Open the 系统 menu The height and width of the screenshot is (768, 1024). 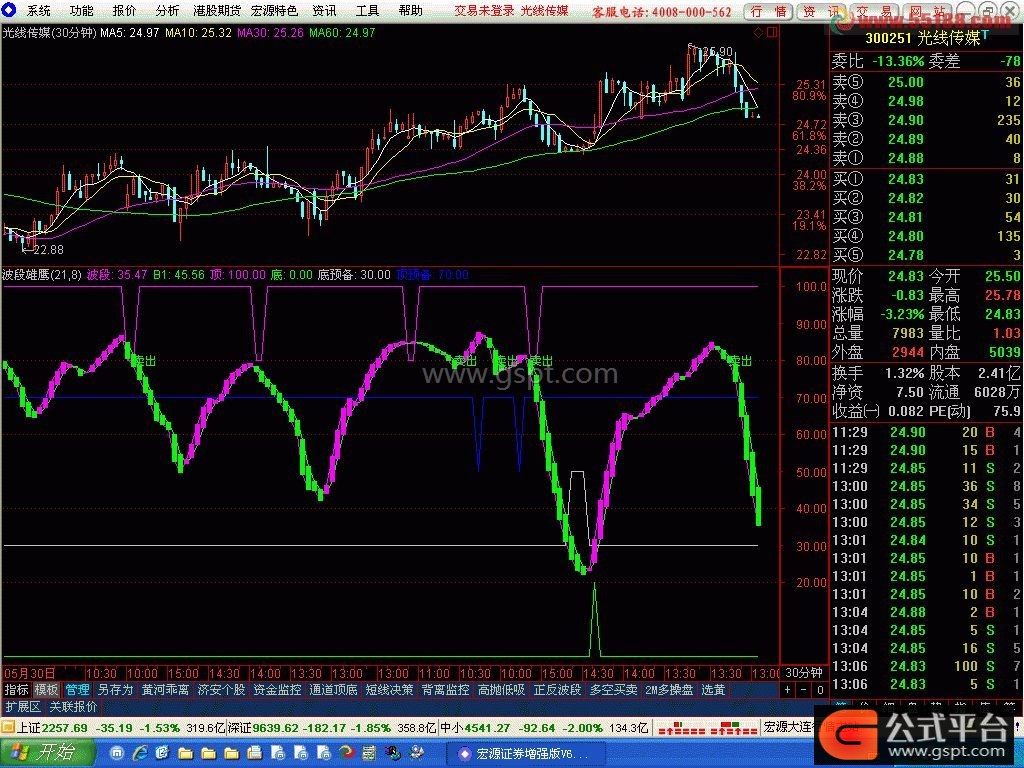(x=39, y=11)
